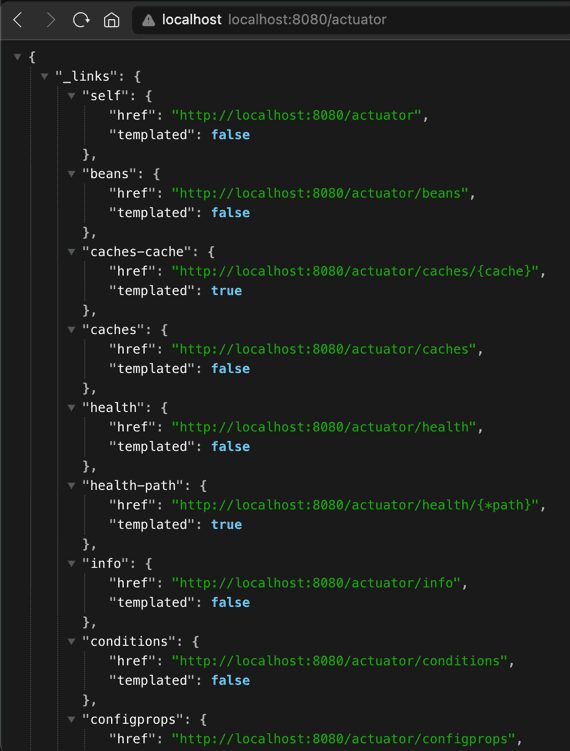Click the browser back arrow
570x751 pixels.
[x=18, y=20]
